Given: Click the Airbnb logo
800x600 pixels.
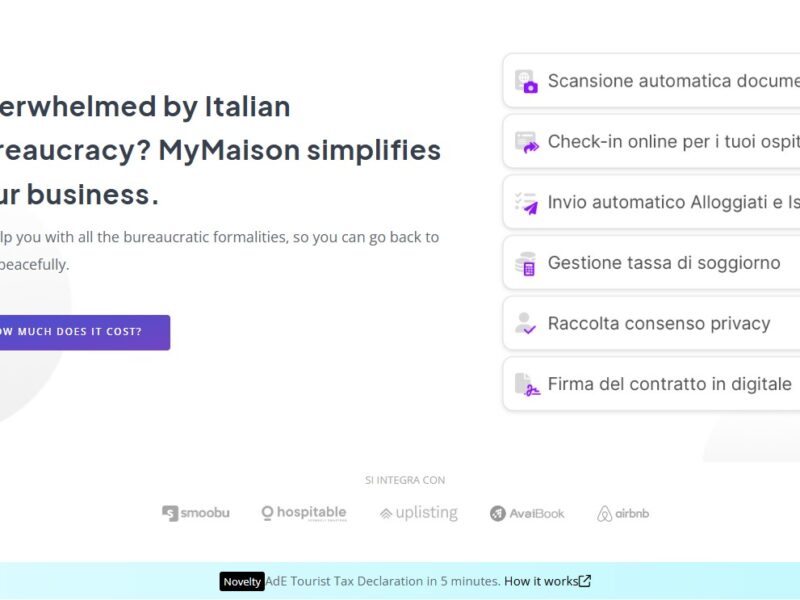Looking at the screenshot, I should 623,513.
